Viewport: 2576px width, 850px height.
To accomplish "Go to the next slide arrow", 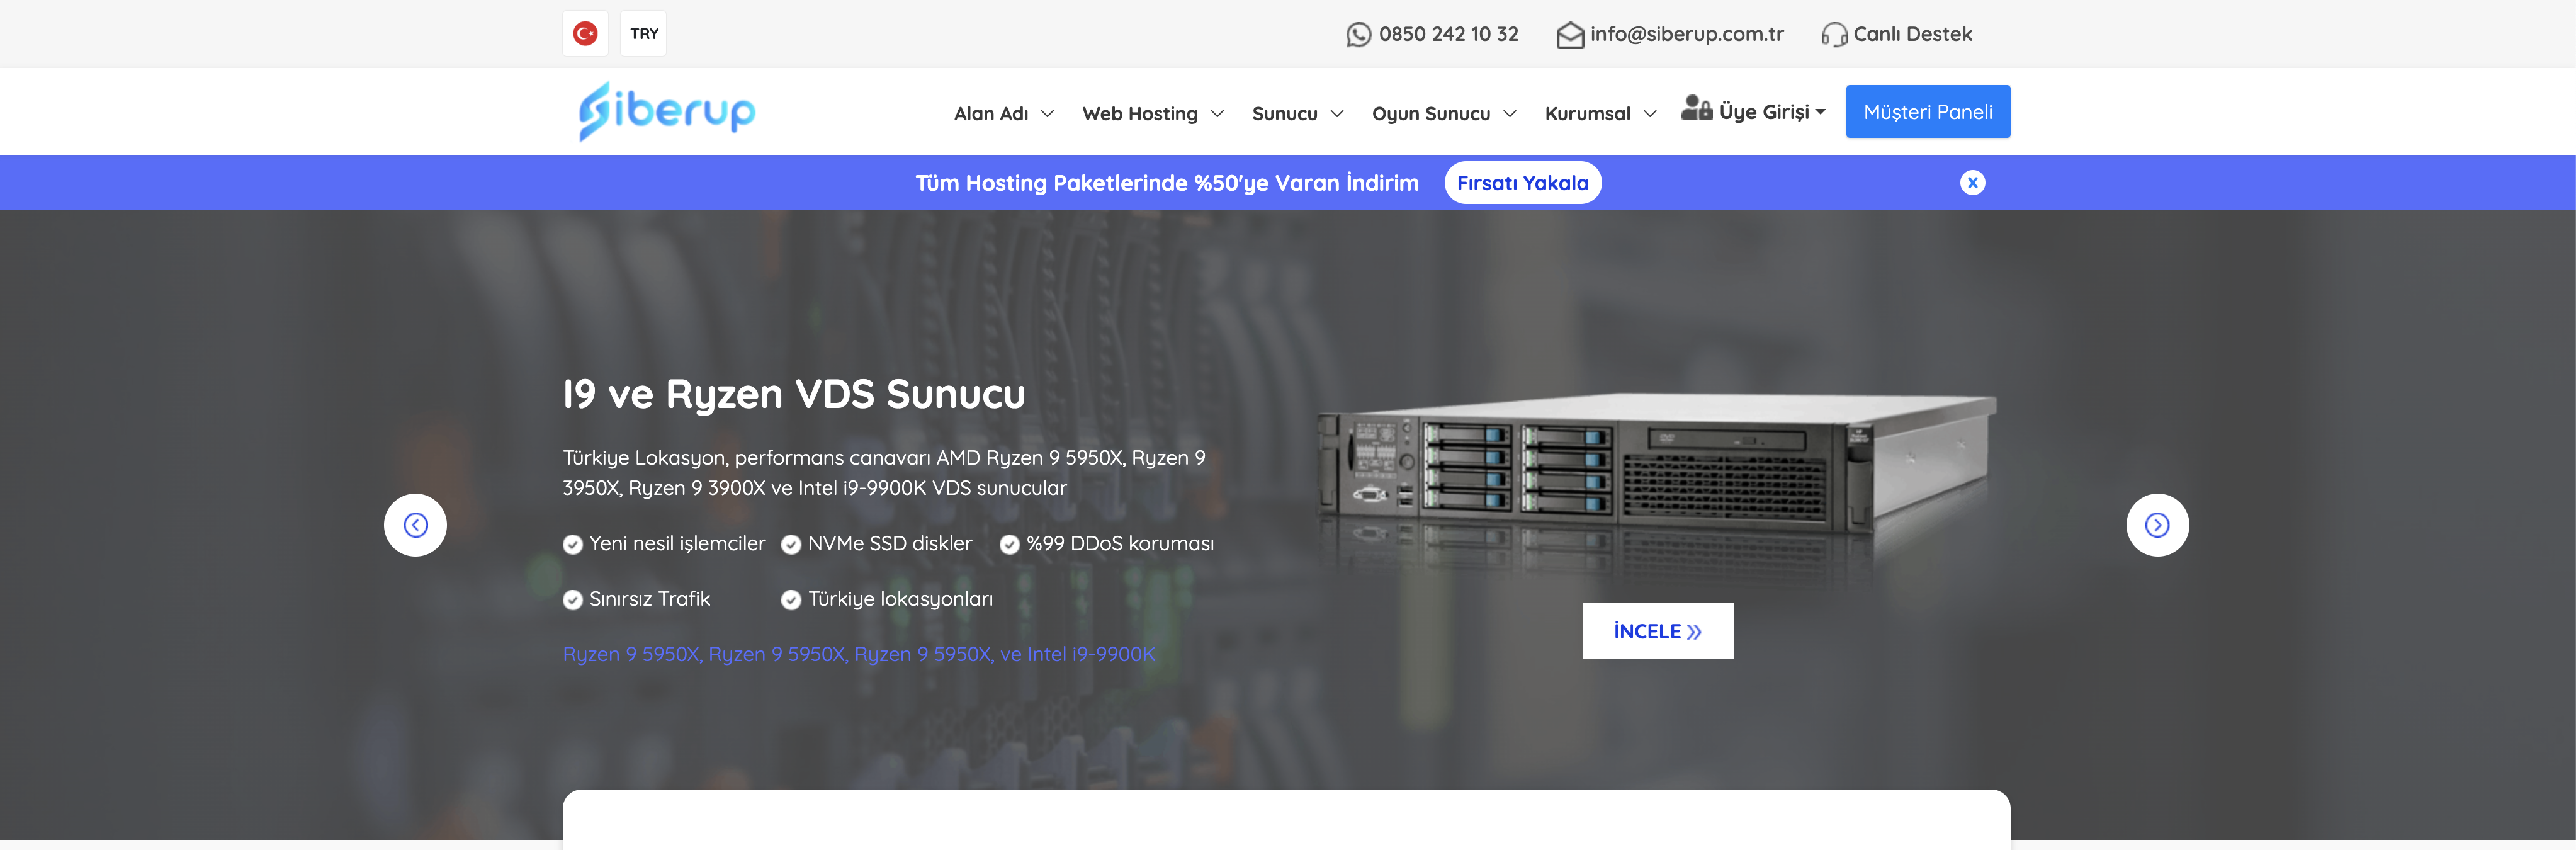I will point(2157,525).
